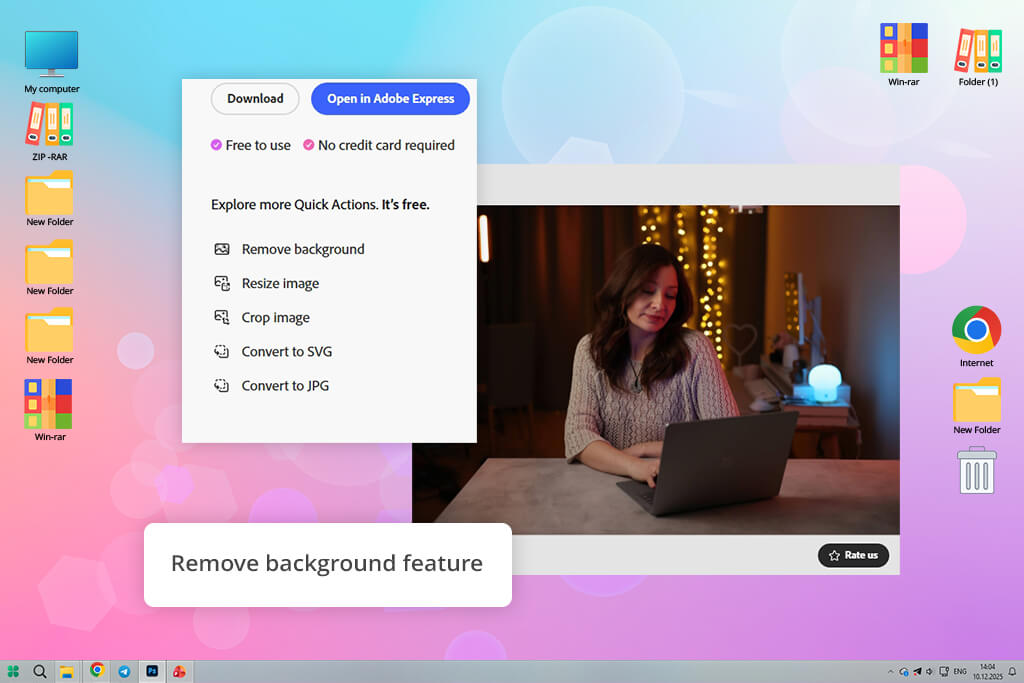Select the New Folder icon below Internet
The image size is (1024, 683).
coord(976,406)
